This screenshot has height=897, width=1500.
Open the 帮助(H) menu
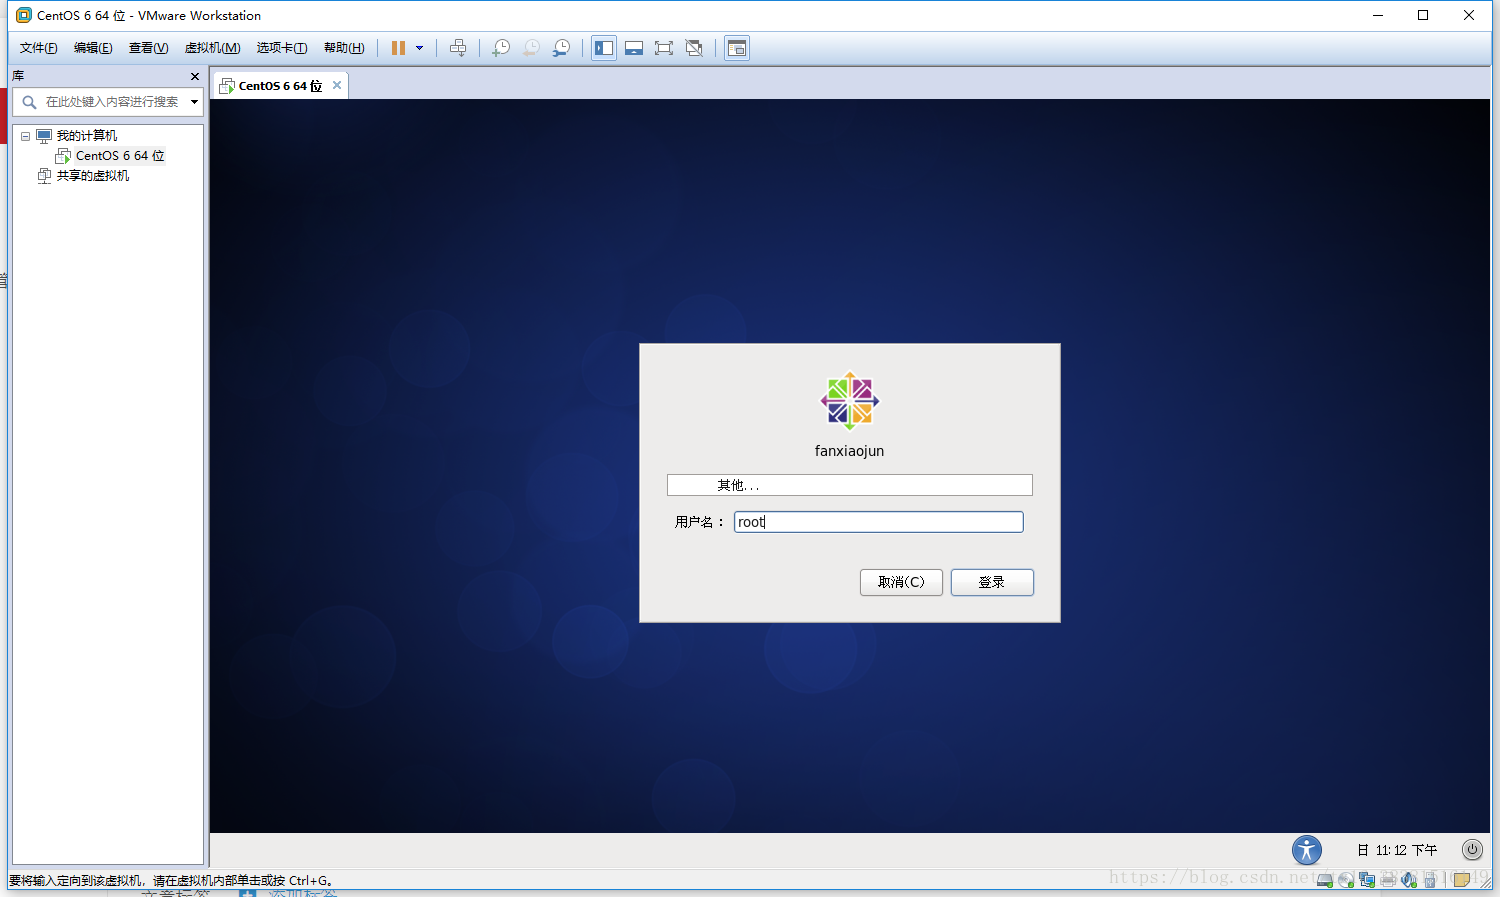(344, 48)
